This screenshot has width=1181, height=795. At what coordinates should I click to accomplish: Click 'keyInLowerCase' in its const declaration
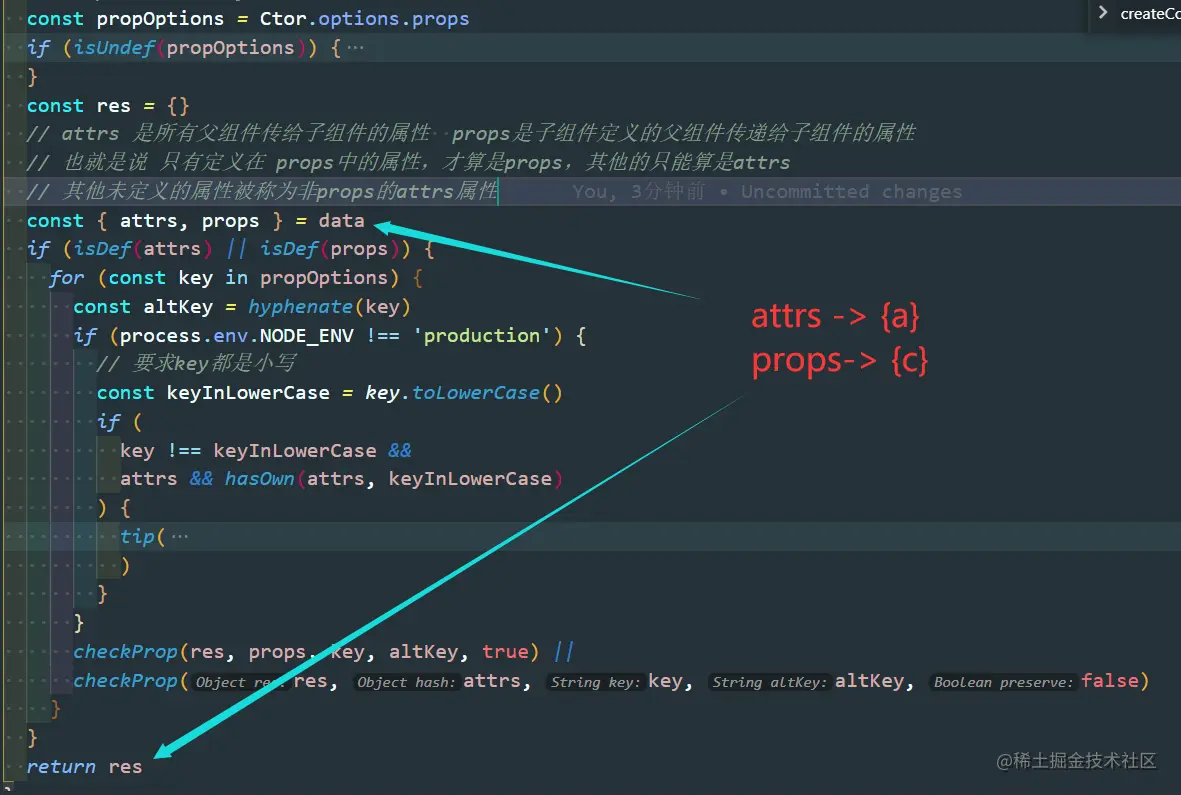tap(248, 393)
